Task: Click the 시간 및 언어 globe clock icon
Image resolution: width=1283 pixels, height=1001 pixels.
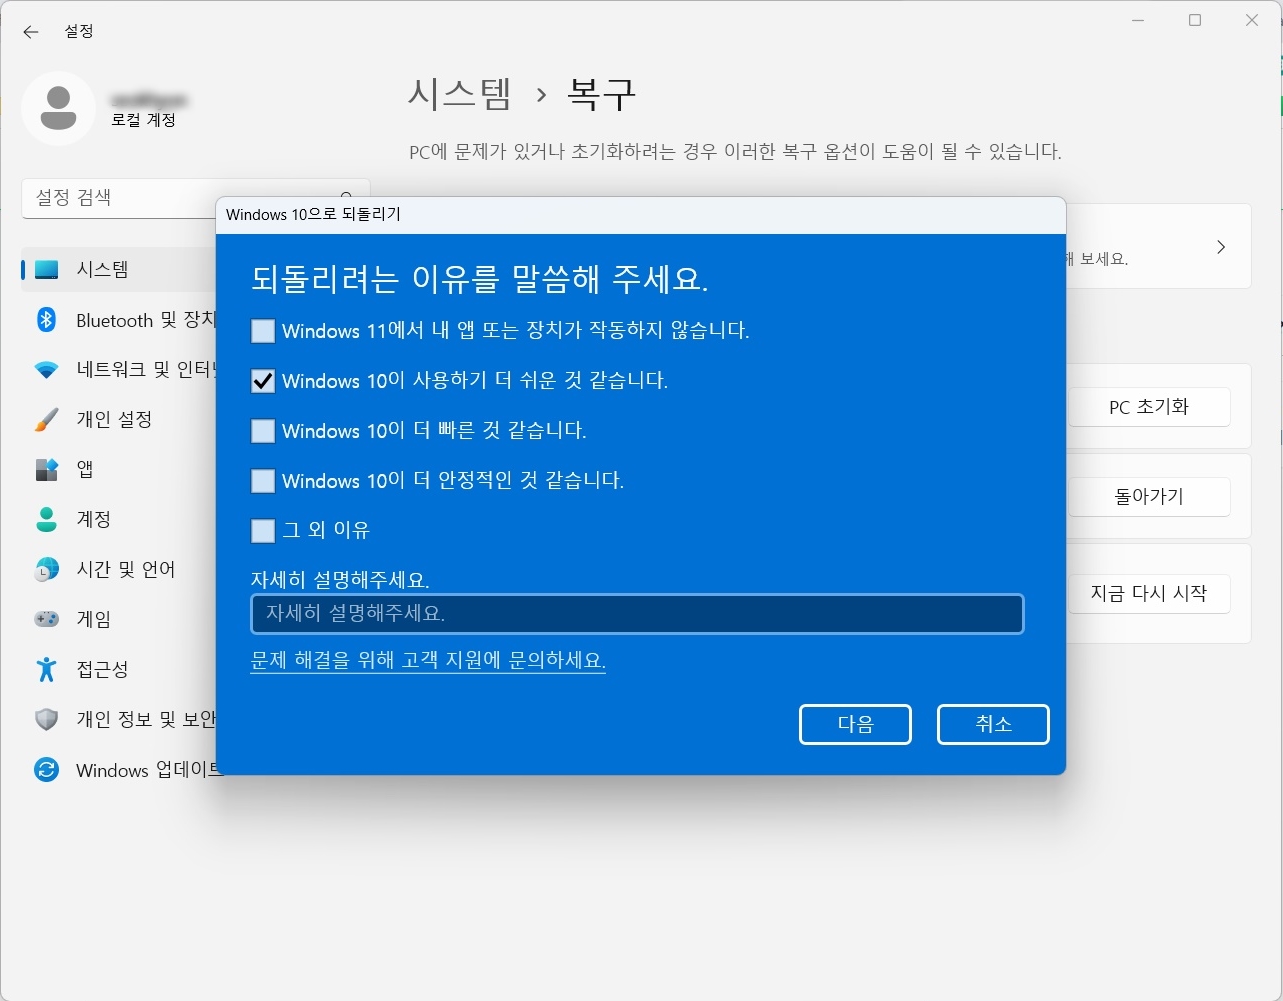Action: coord(46,570)
